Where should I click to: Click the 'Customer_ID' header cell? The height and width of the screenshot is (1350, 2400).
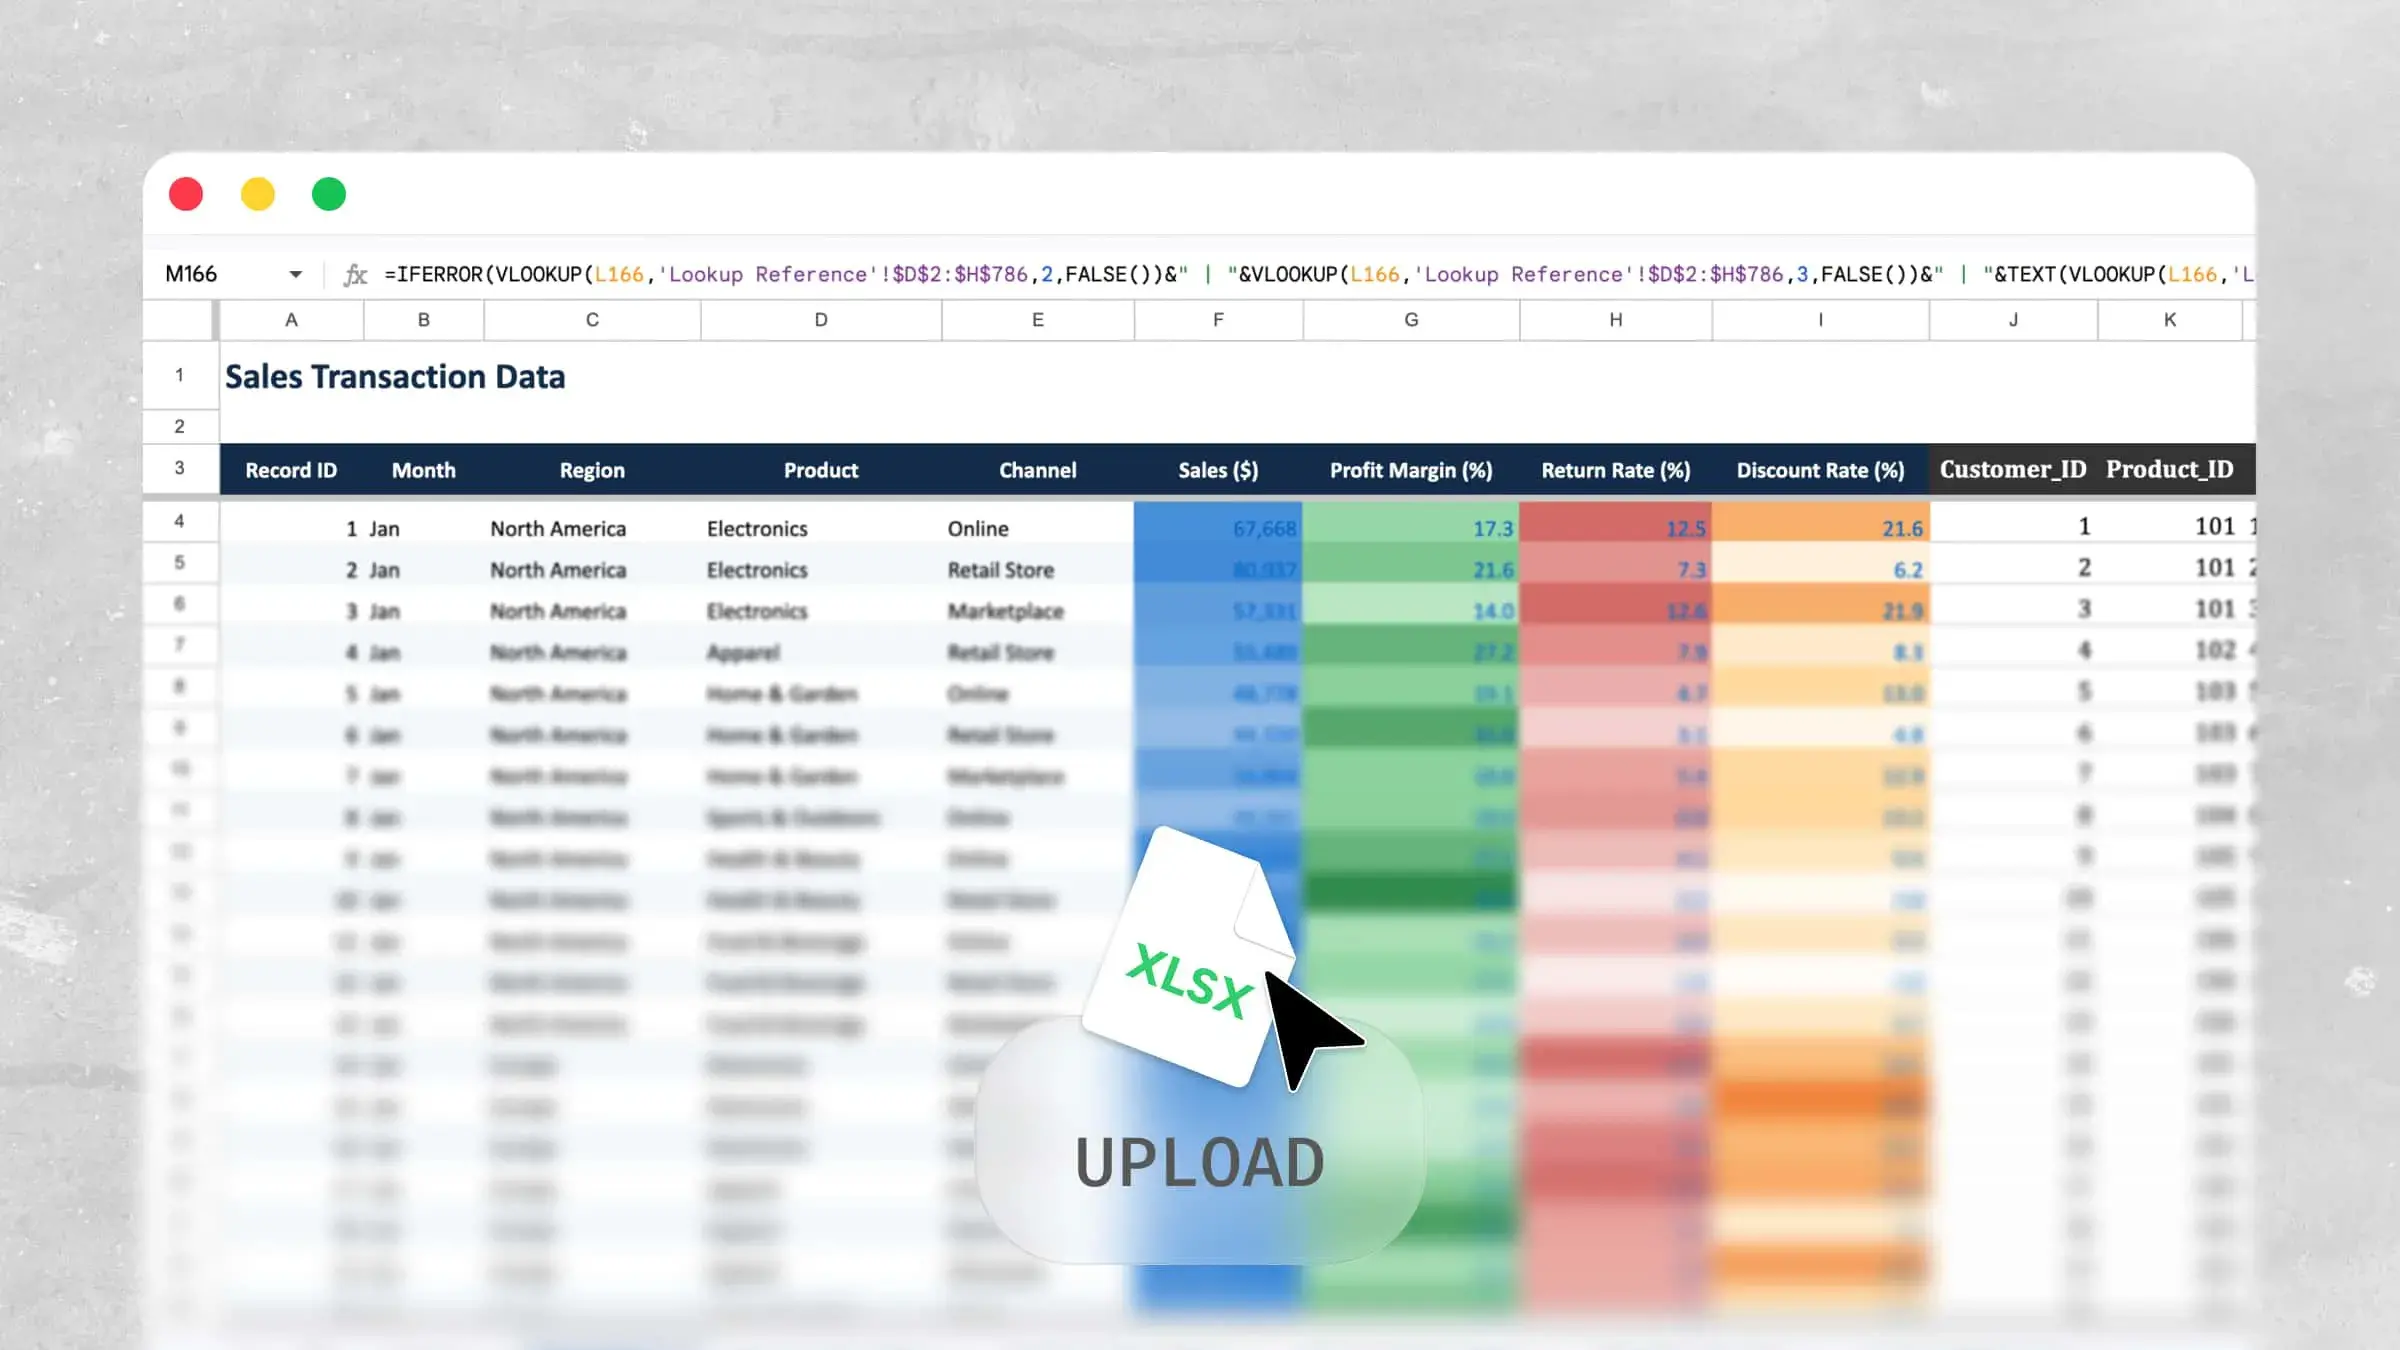[2013, 469]
